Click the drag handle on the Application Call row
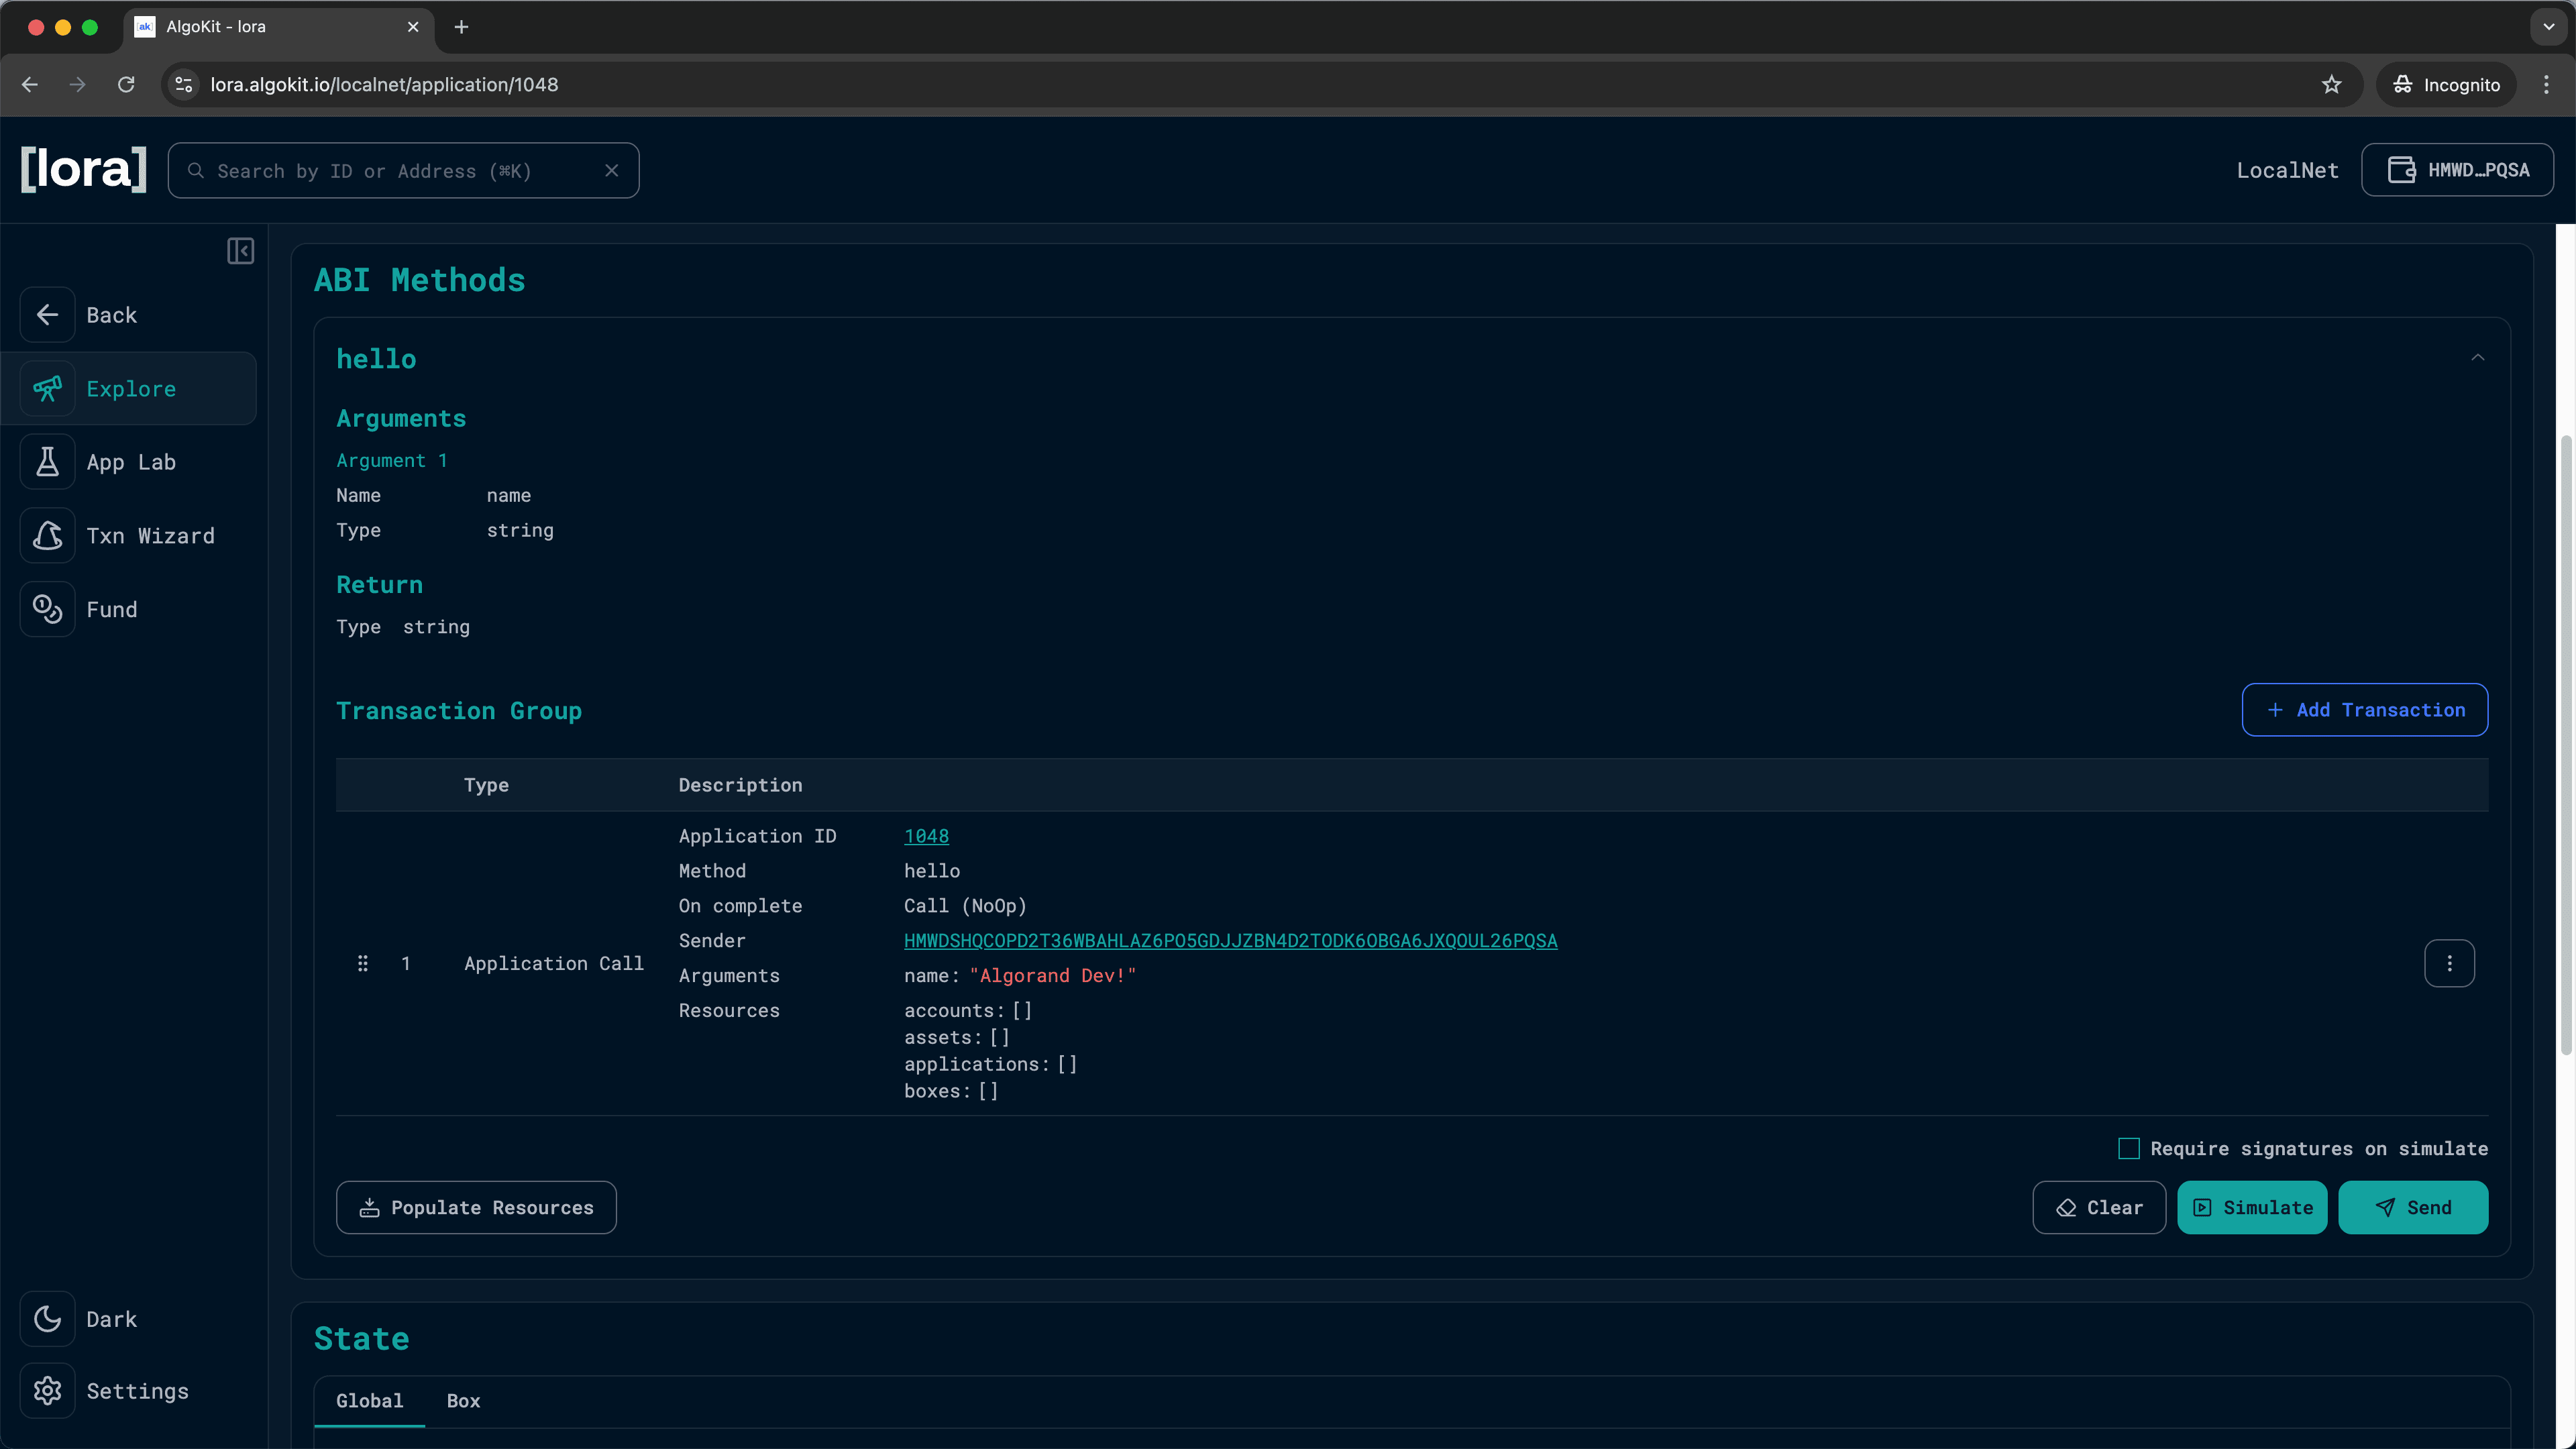 point(363,963)
